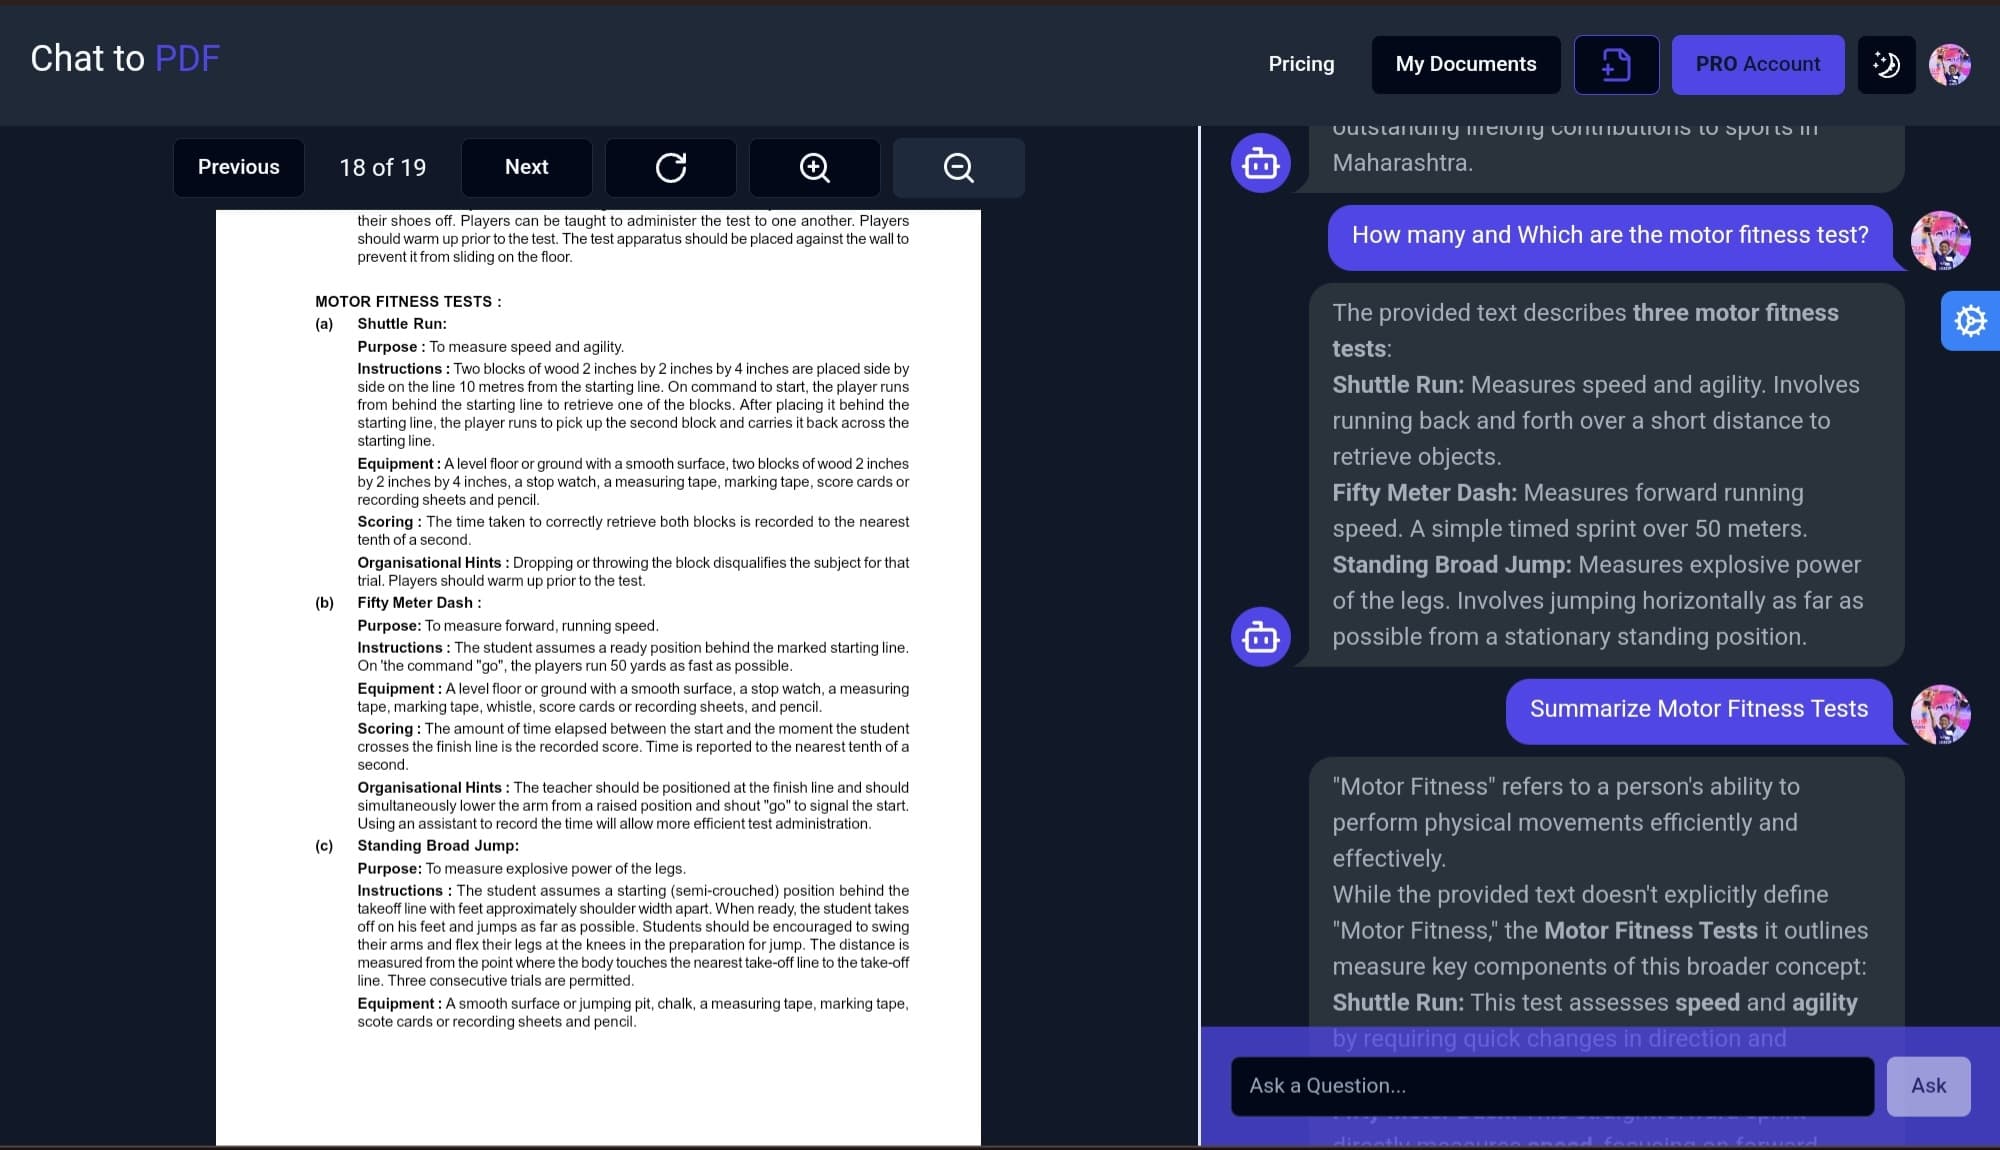Open your profile avatar menu
Image resolution: width=2000 pixels, height=1150 pixels.
[1951, 64]
